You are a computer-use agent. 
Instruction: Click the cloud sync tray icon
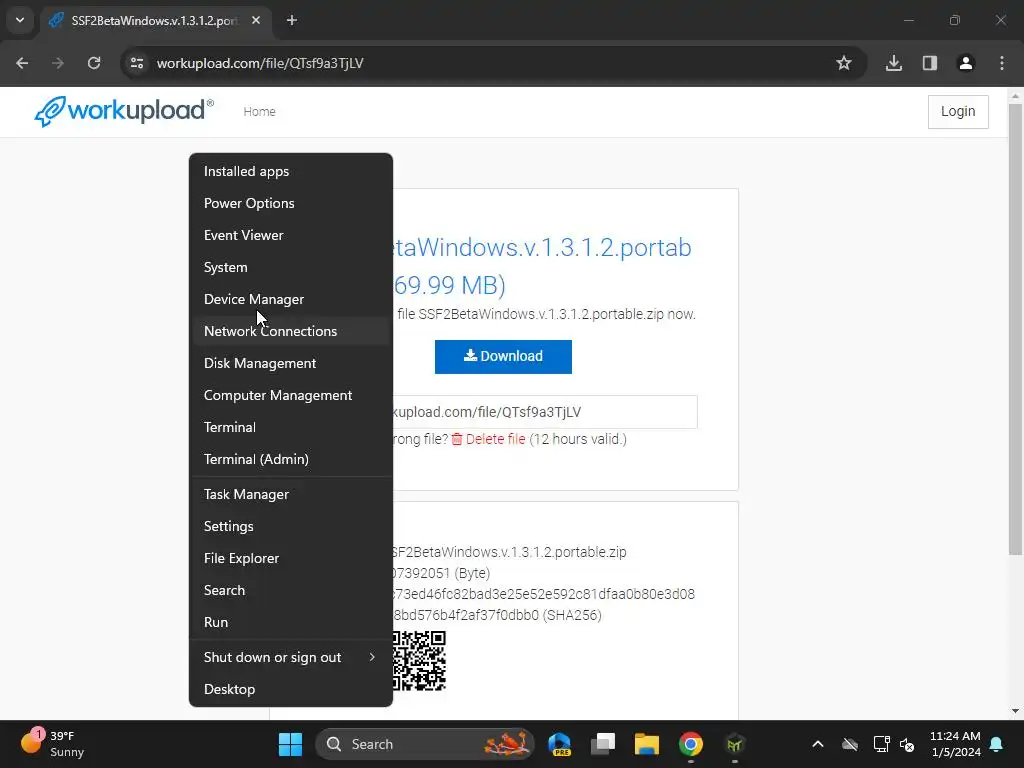point(850,744)
